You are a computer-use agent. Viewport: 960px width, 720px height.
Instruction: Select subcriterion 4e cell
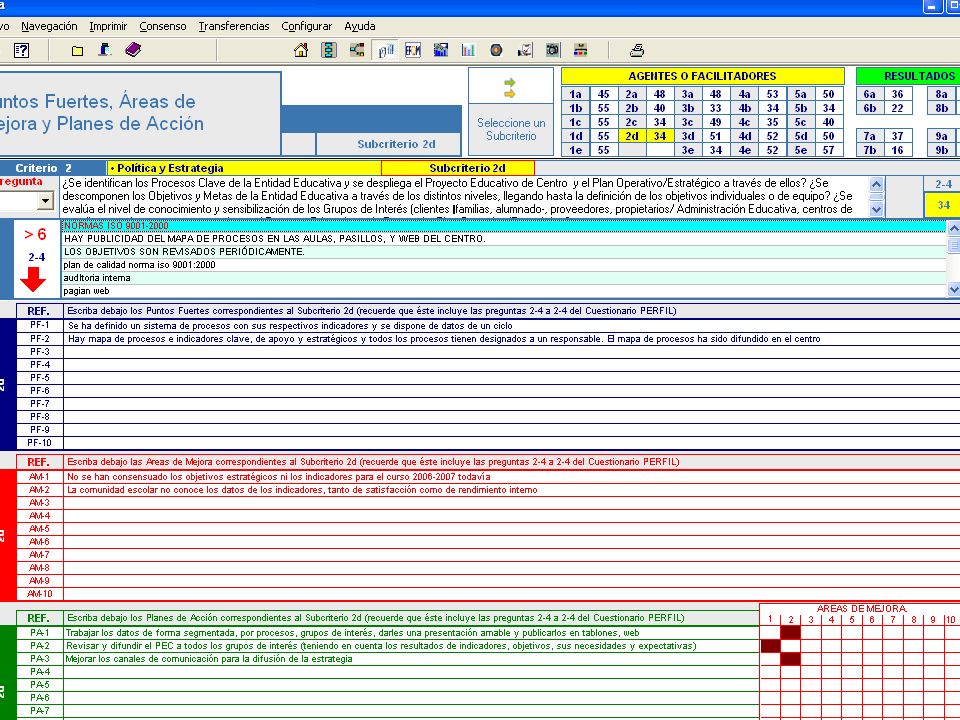(x=744, y=150)
